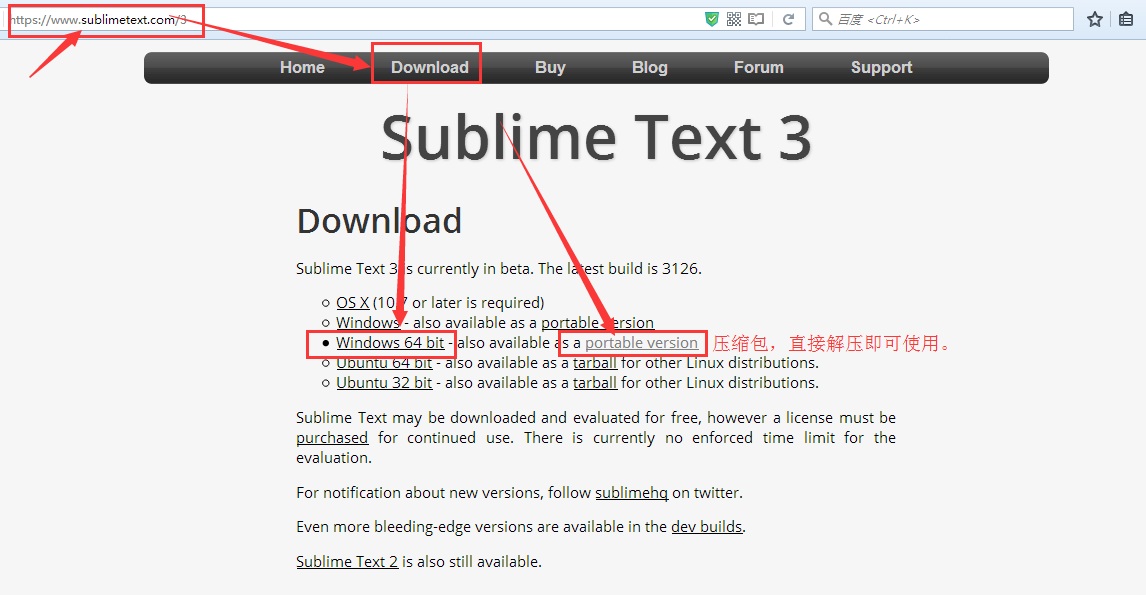Open the QR code icon in address bar
Screen dimensions: 1146x595
[x=734, y=19]
